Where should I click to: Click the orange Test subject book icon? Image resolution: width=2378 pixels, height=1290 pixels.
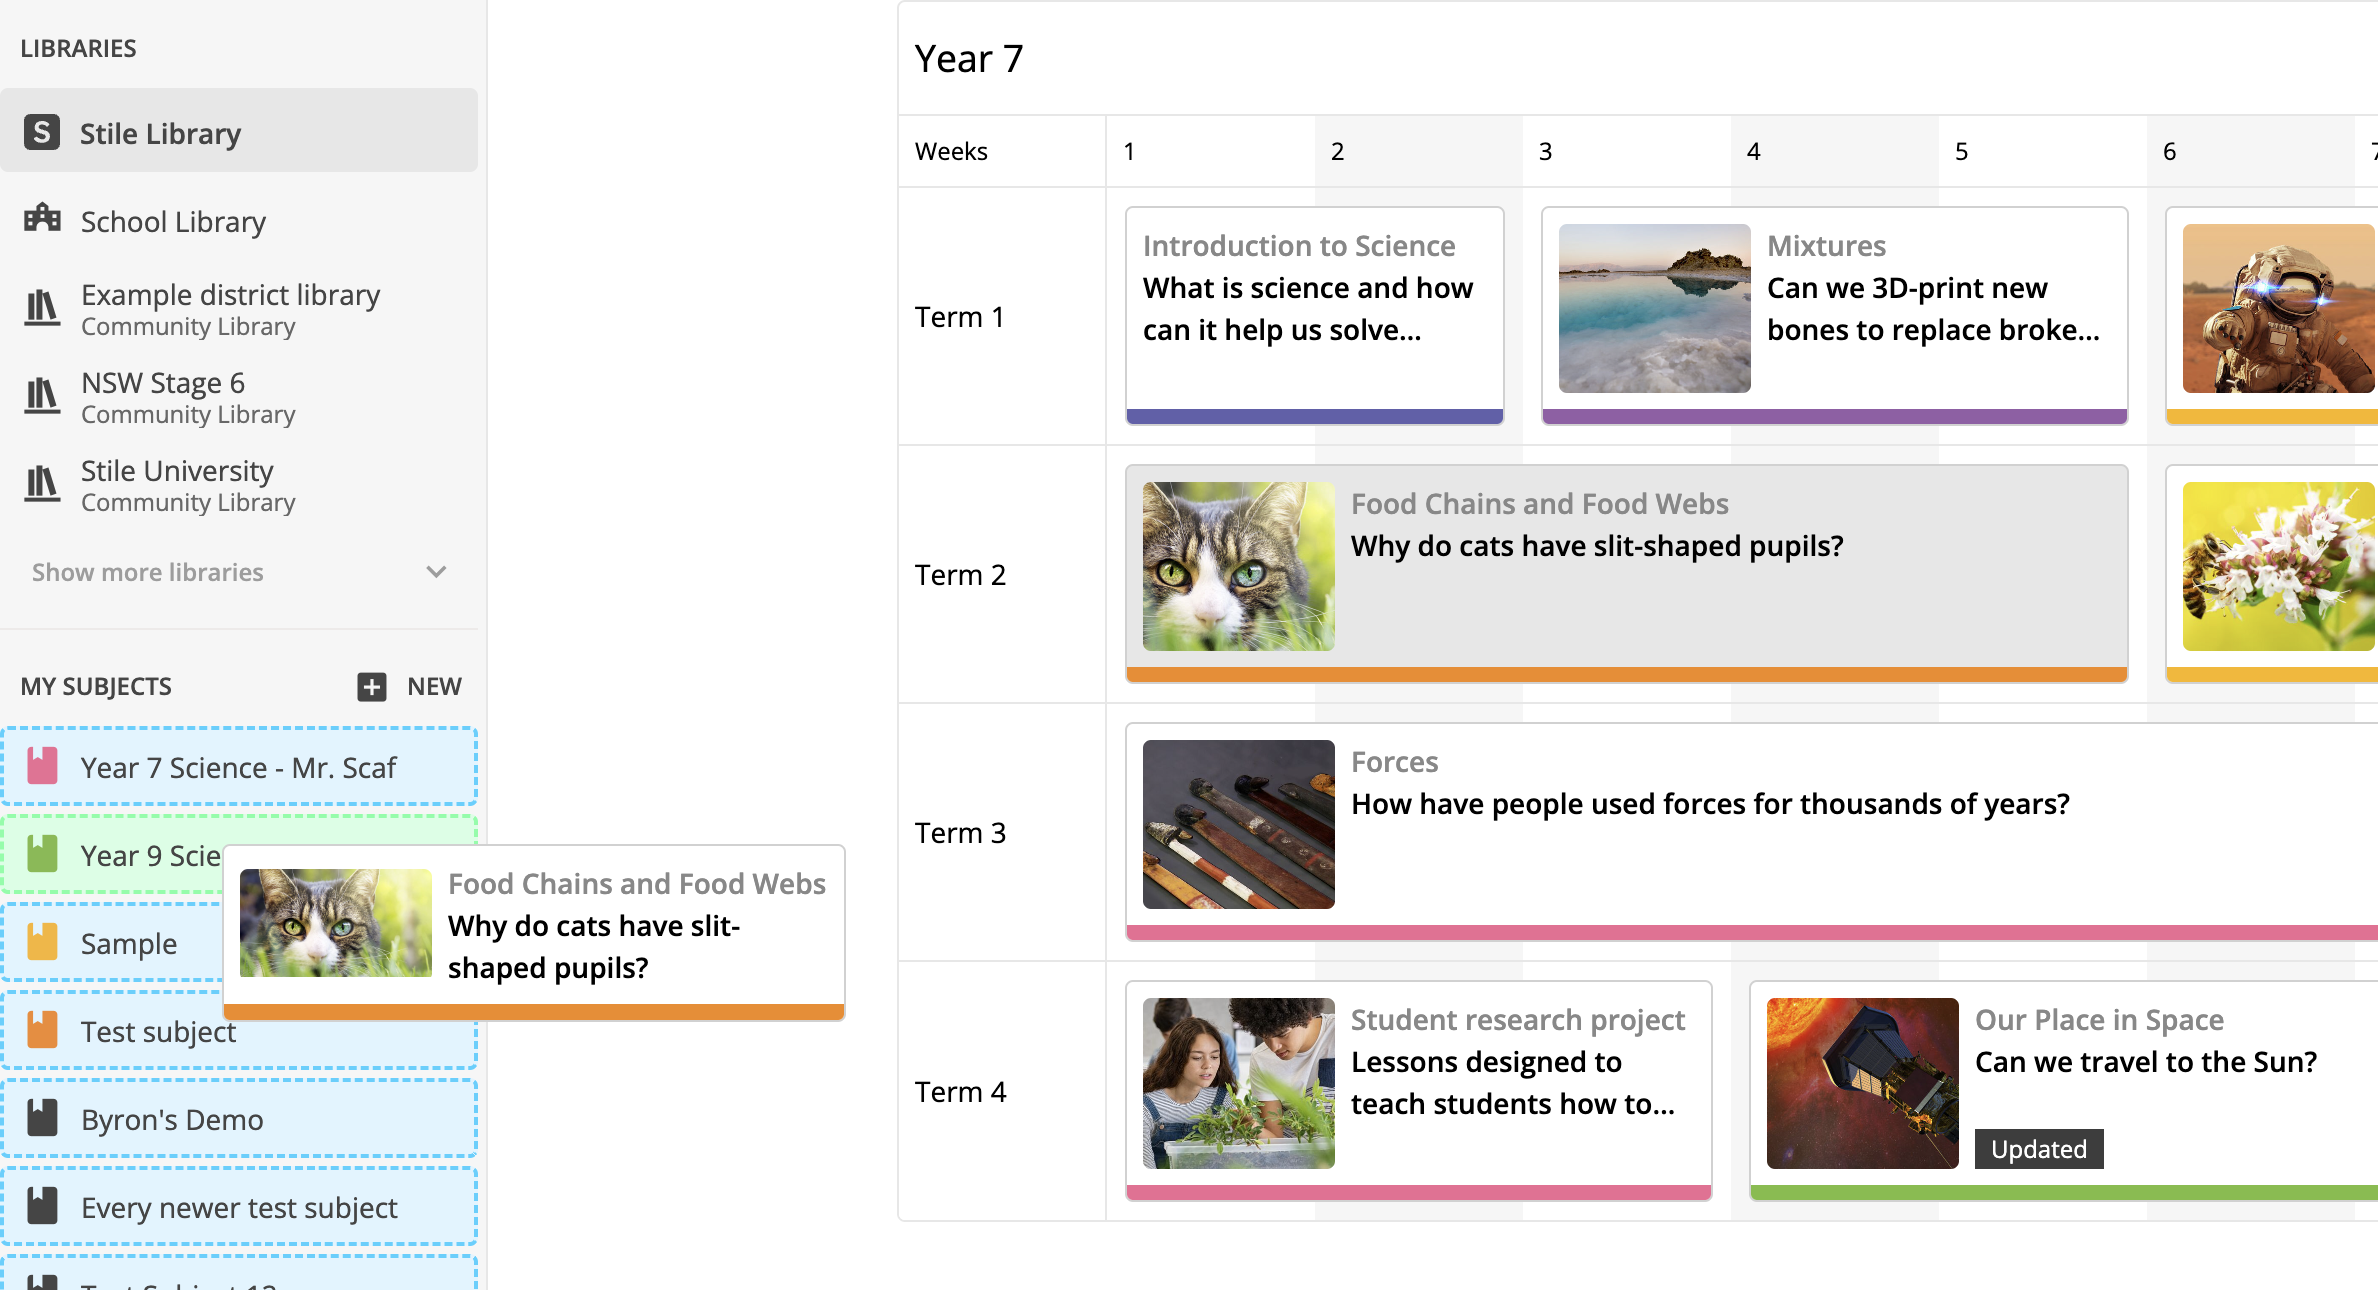[42, 1030]
